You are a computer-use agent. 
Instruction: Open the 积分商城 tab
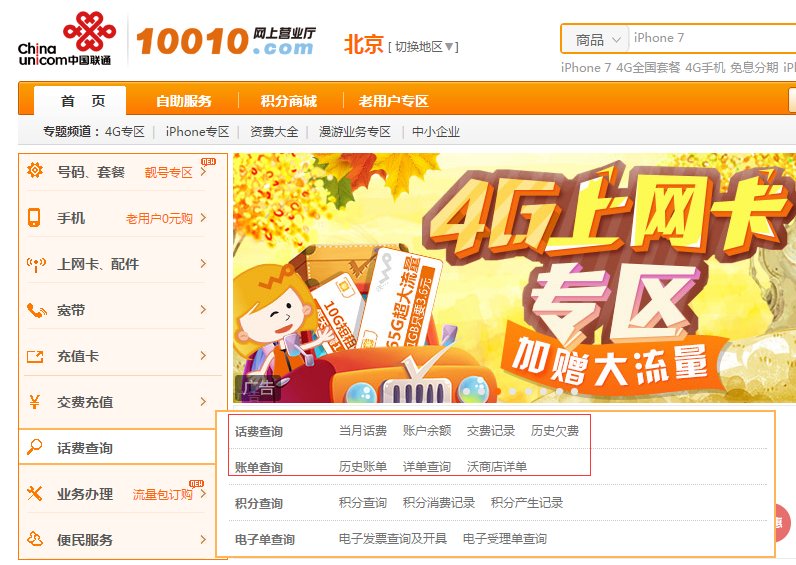(x=288, y=101)
